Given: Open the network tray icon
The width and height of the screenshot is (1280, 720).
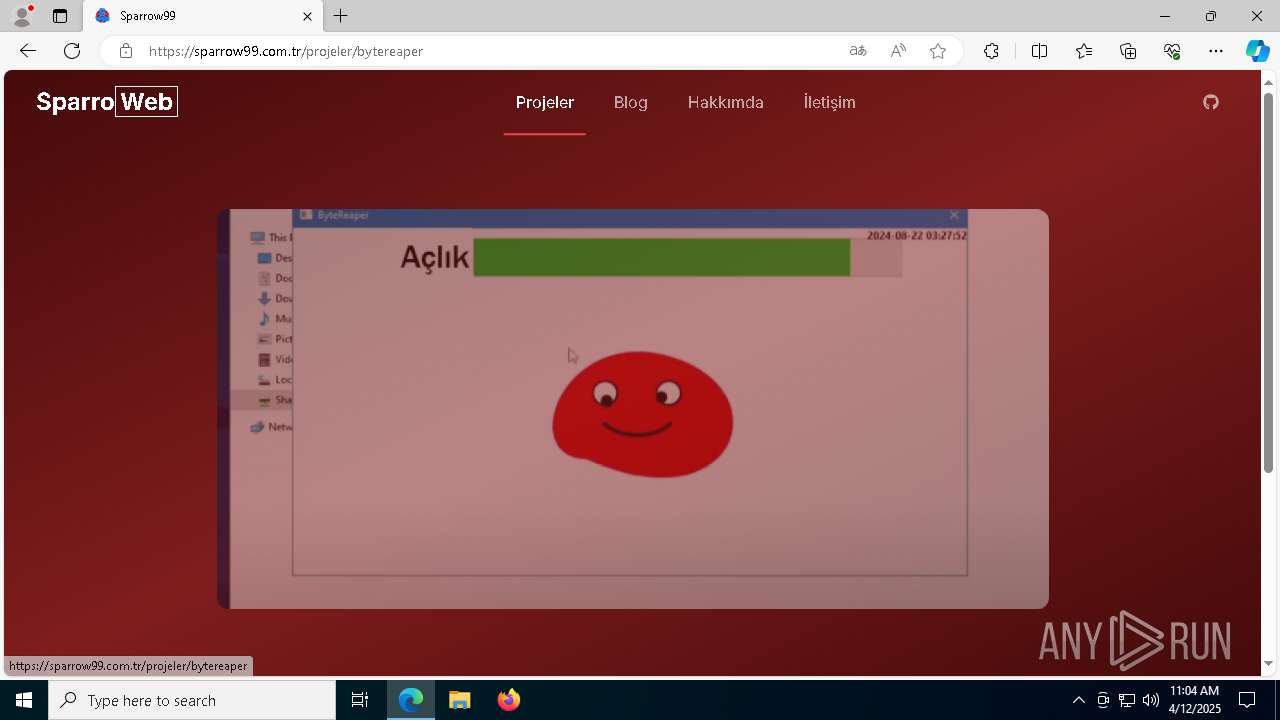Looking at the screenshot, I should [1127, 700].
